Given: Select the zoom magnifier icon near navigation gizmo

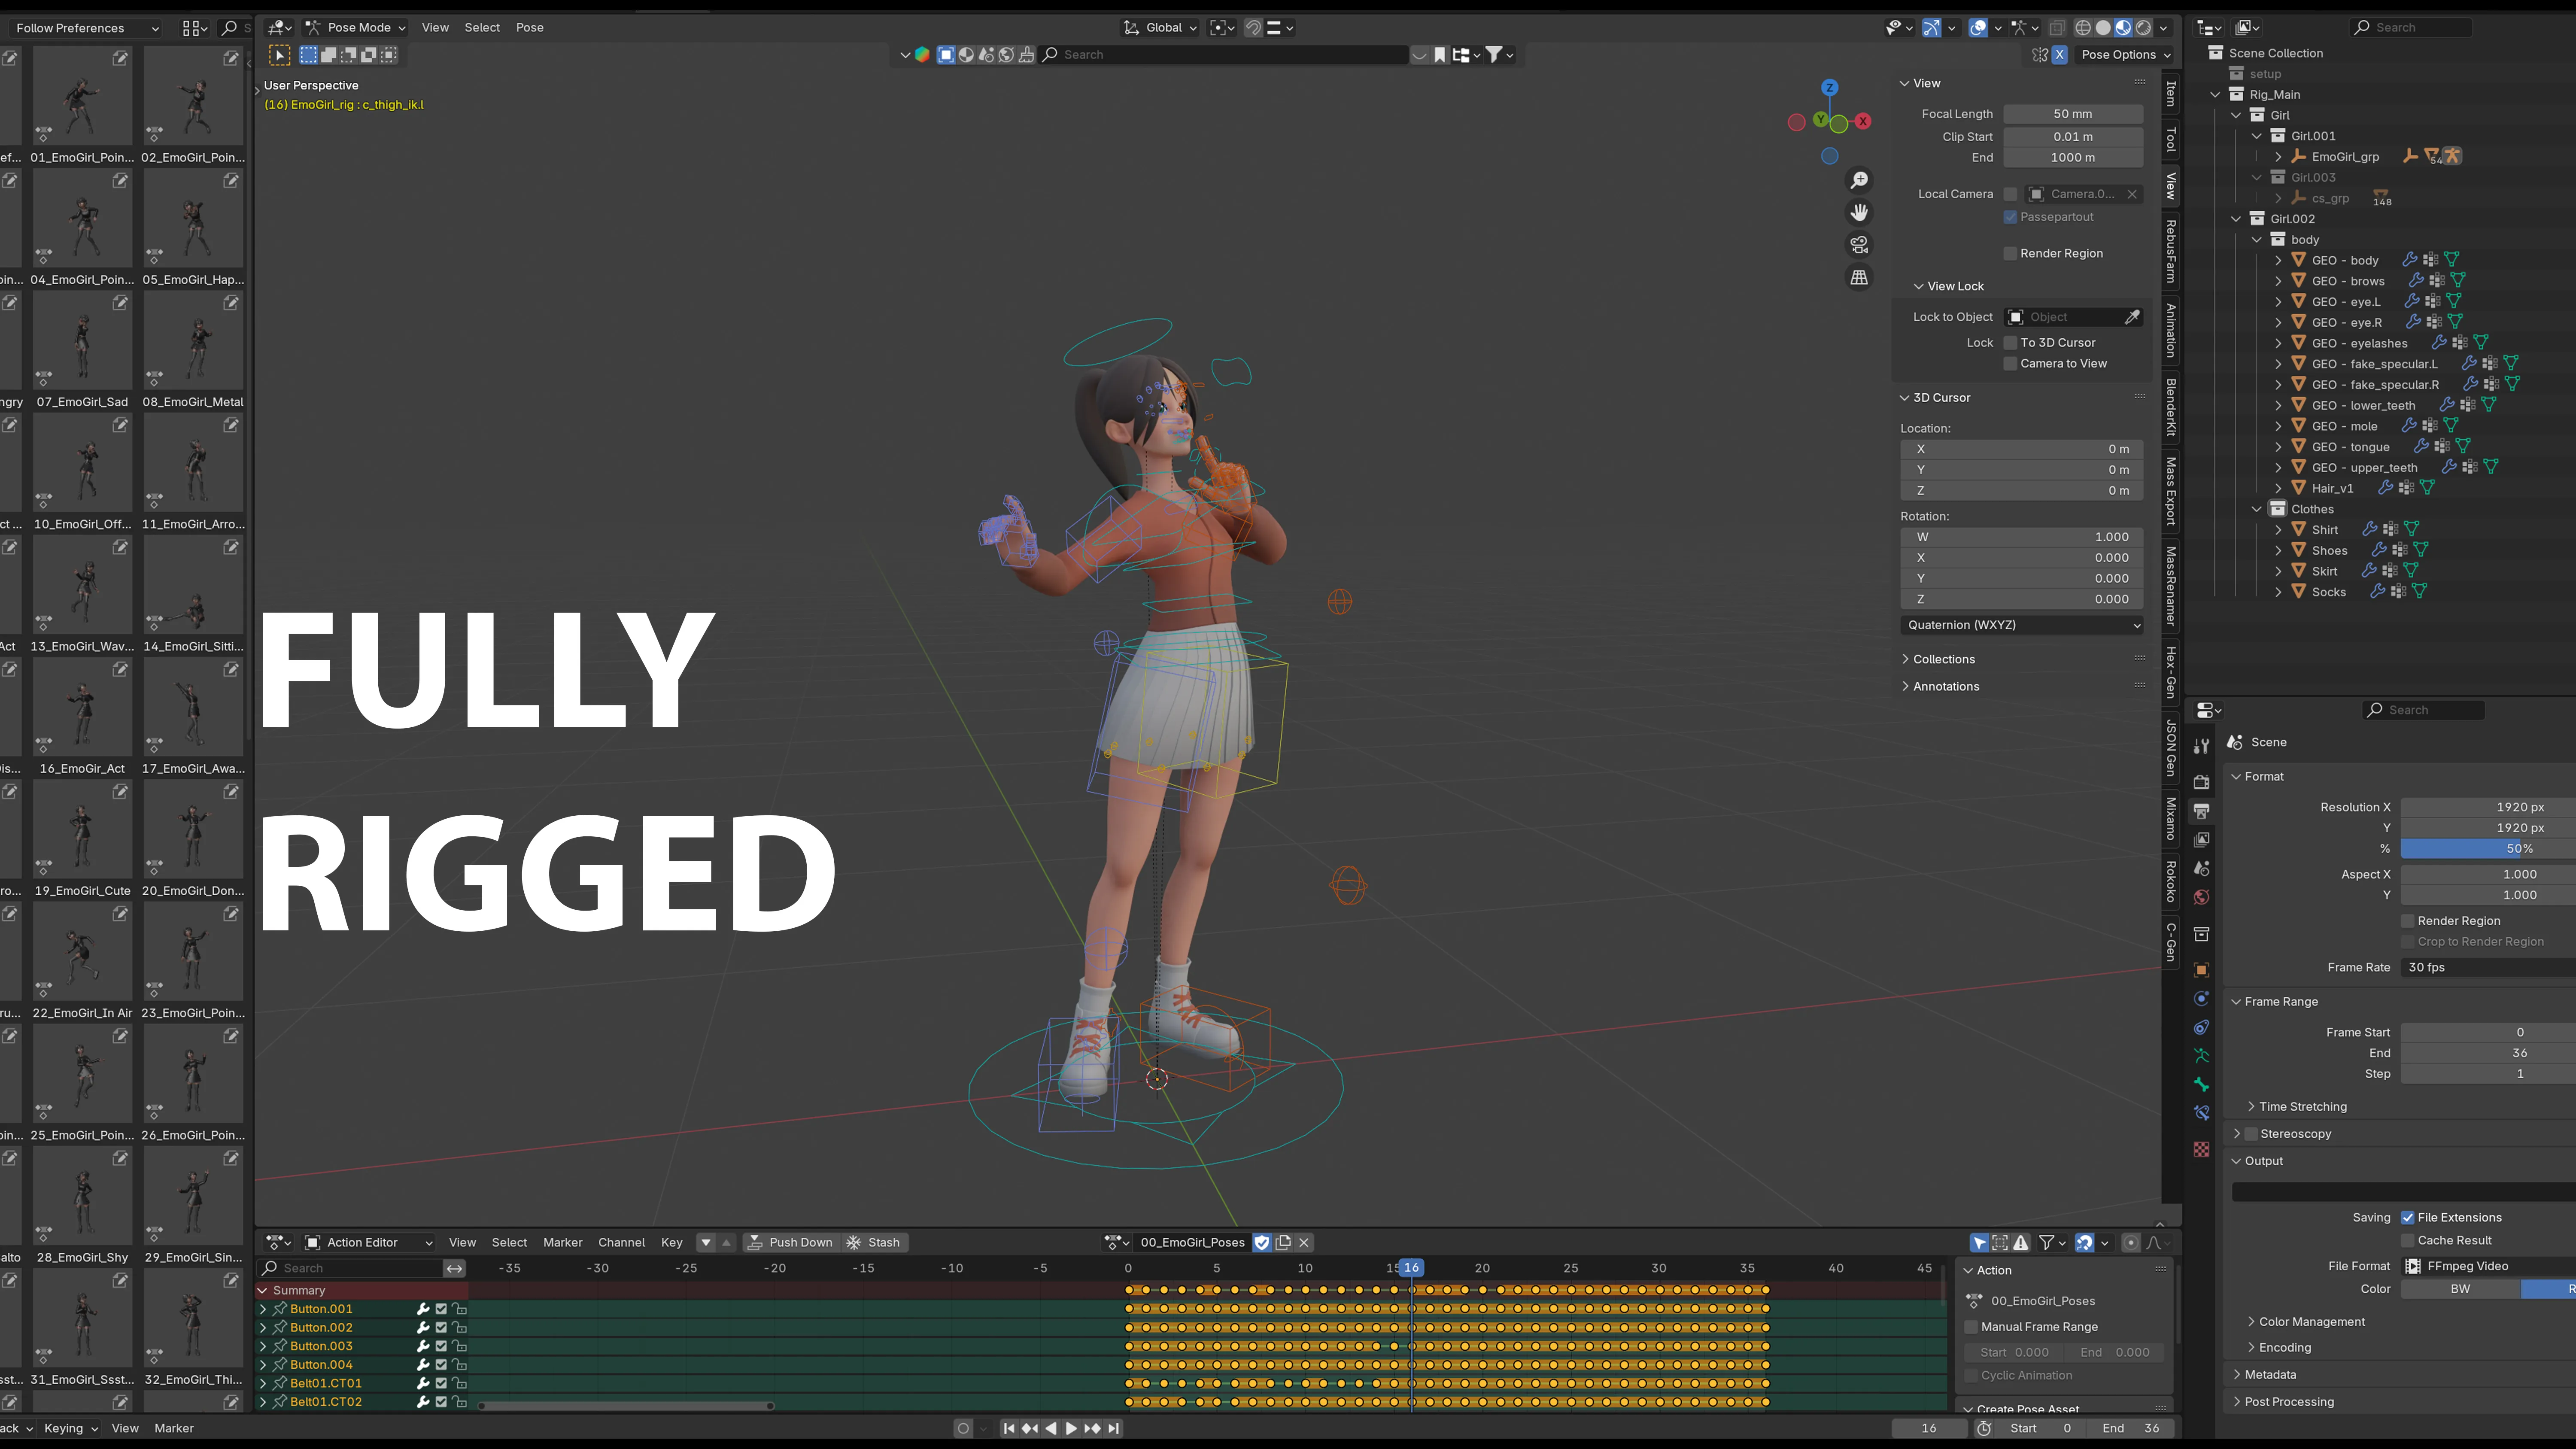Looking at the screenshot, I should (1859, 179).
